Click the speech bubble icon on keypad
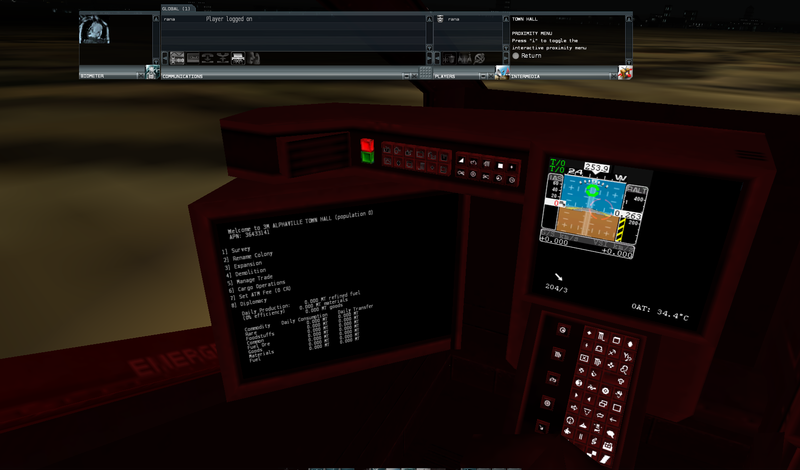Viewport: 800px width, 470px height. point(611,433)
